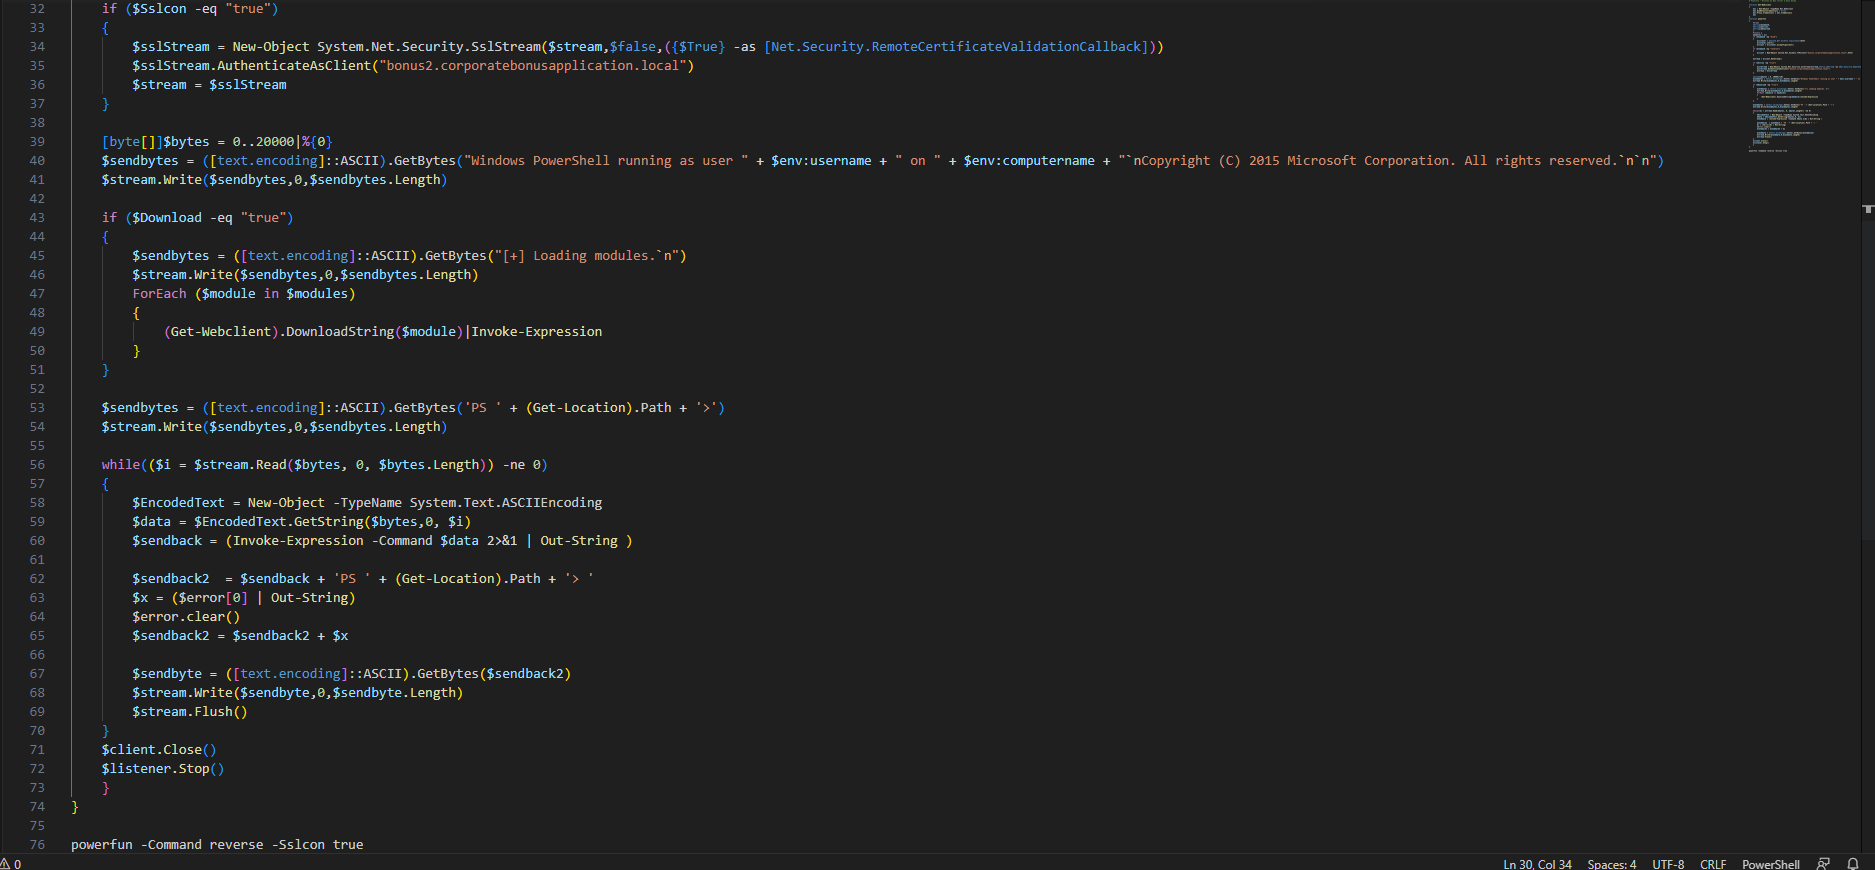The width and height of the screenshot is (1875, 870).
Task: Click "AuthenticateAsClient" method on line 35
Action: [x=294, y=65]
